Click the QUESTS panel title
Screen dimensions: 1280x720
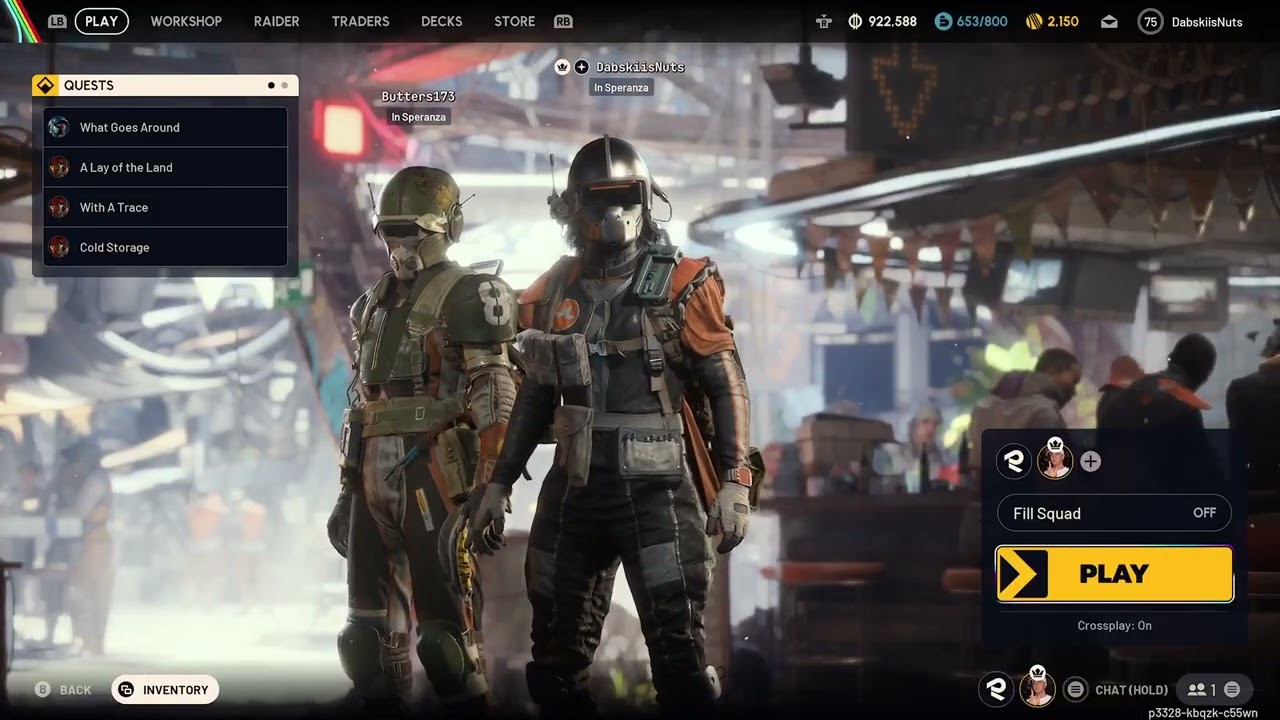tap(89, 85)
